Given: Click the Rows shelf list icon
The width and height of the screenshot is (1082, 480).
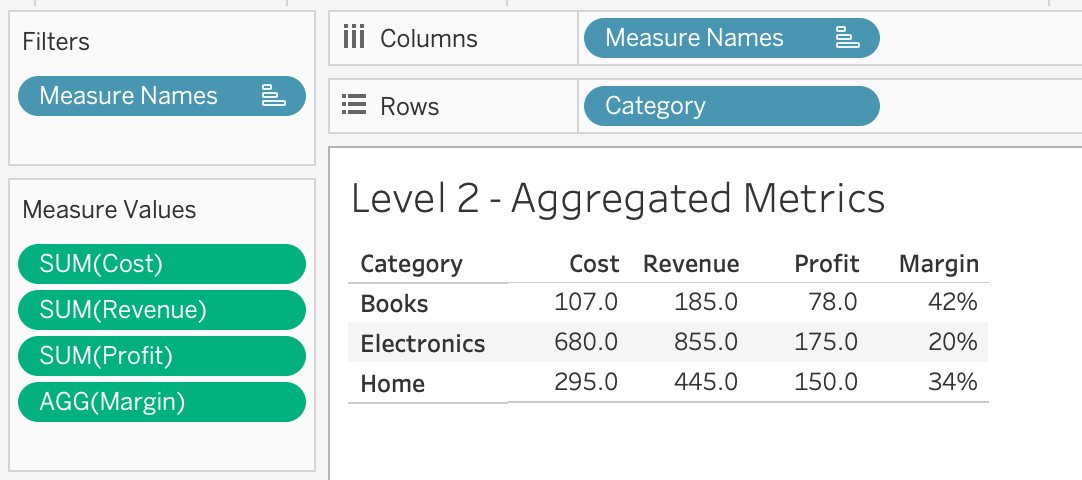Looking at the screenshot, I should (353, 106).
